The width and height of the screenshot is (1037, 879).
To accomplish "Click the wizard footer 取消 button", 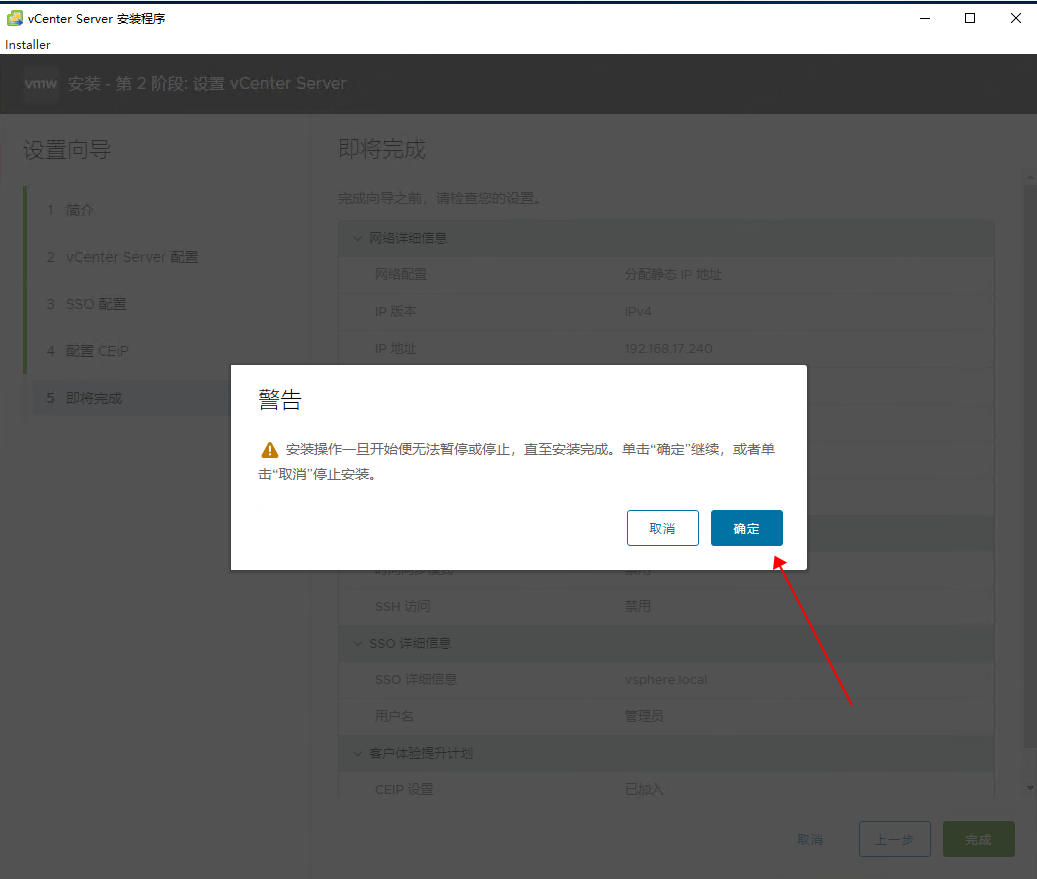I will pos(810,839).
